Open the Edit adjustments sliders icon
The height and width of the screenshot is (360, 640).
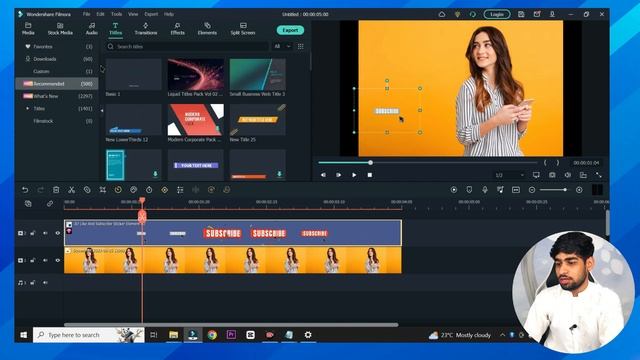[180, 190]
